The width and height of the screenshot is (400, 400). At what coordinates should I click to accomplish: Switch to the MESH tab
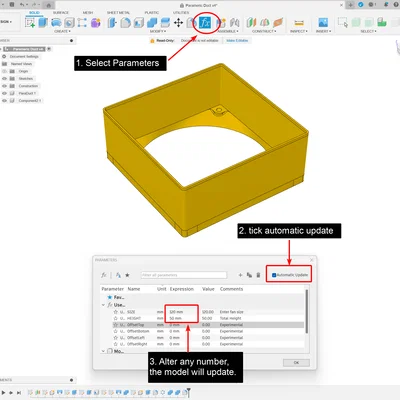tap(88, 13)
